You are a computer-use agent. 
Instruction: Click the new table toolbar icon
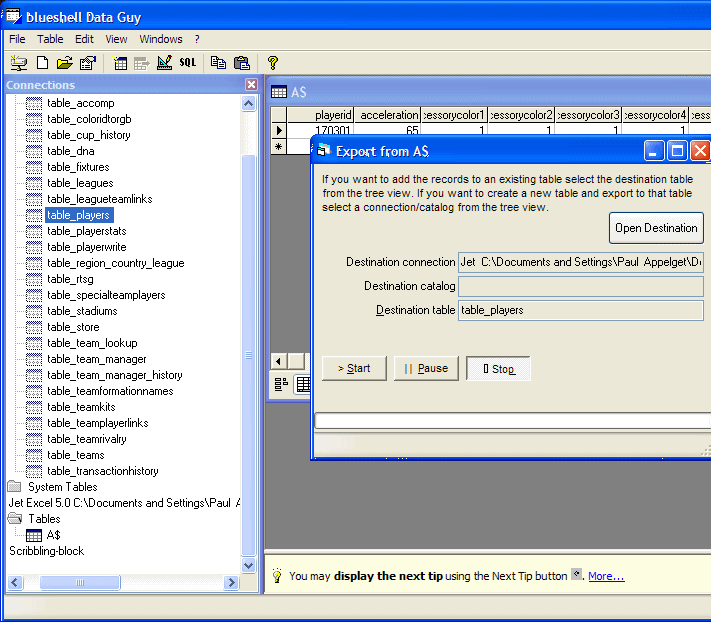(121, 63)
